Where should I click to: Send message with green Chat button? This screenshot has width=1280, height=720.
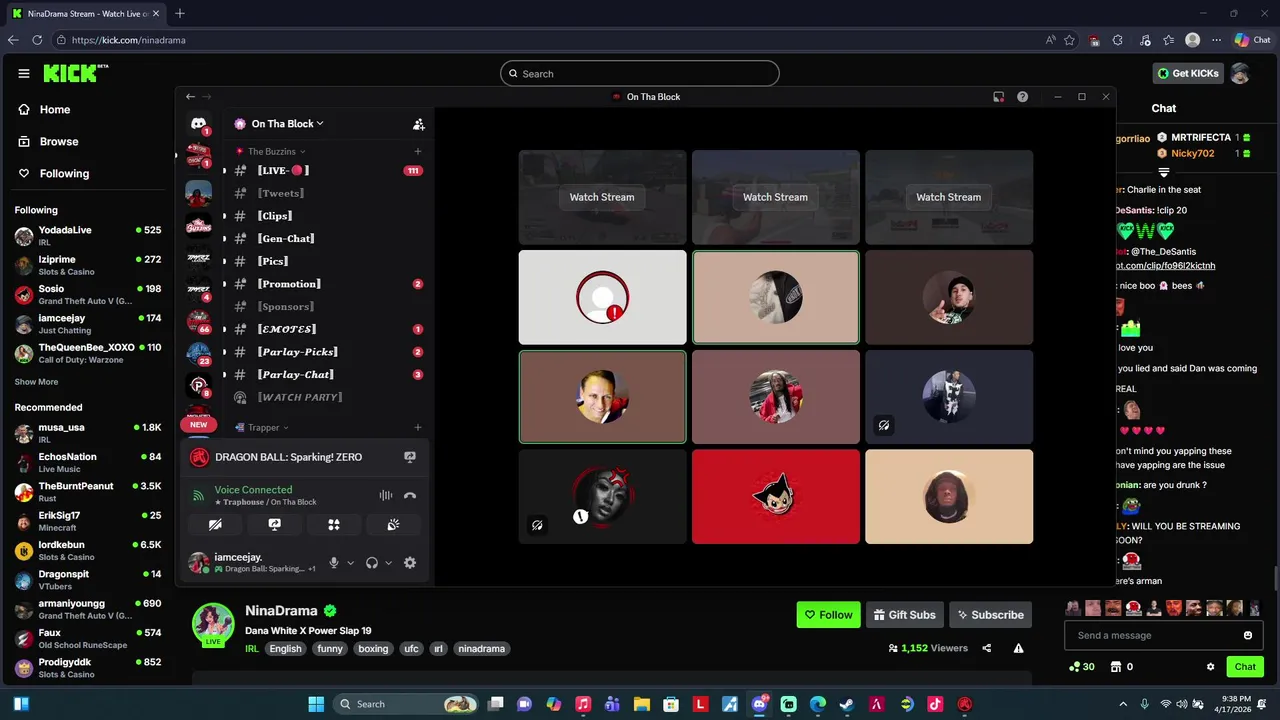click(x=1245, y=667)
